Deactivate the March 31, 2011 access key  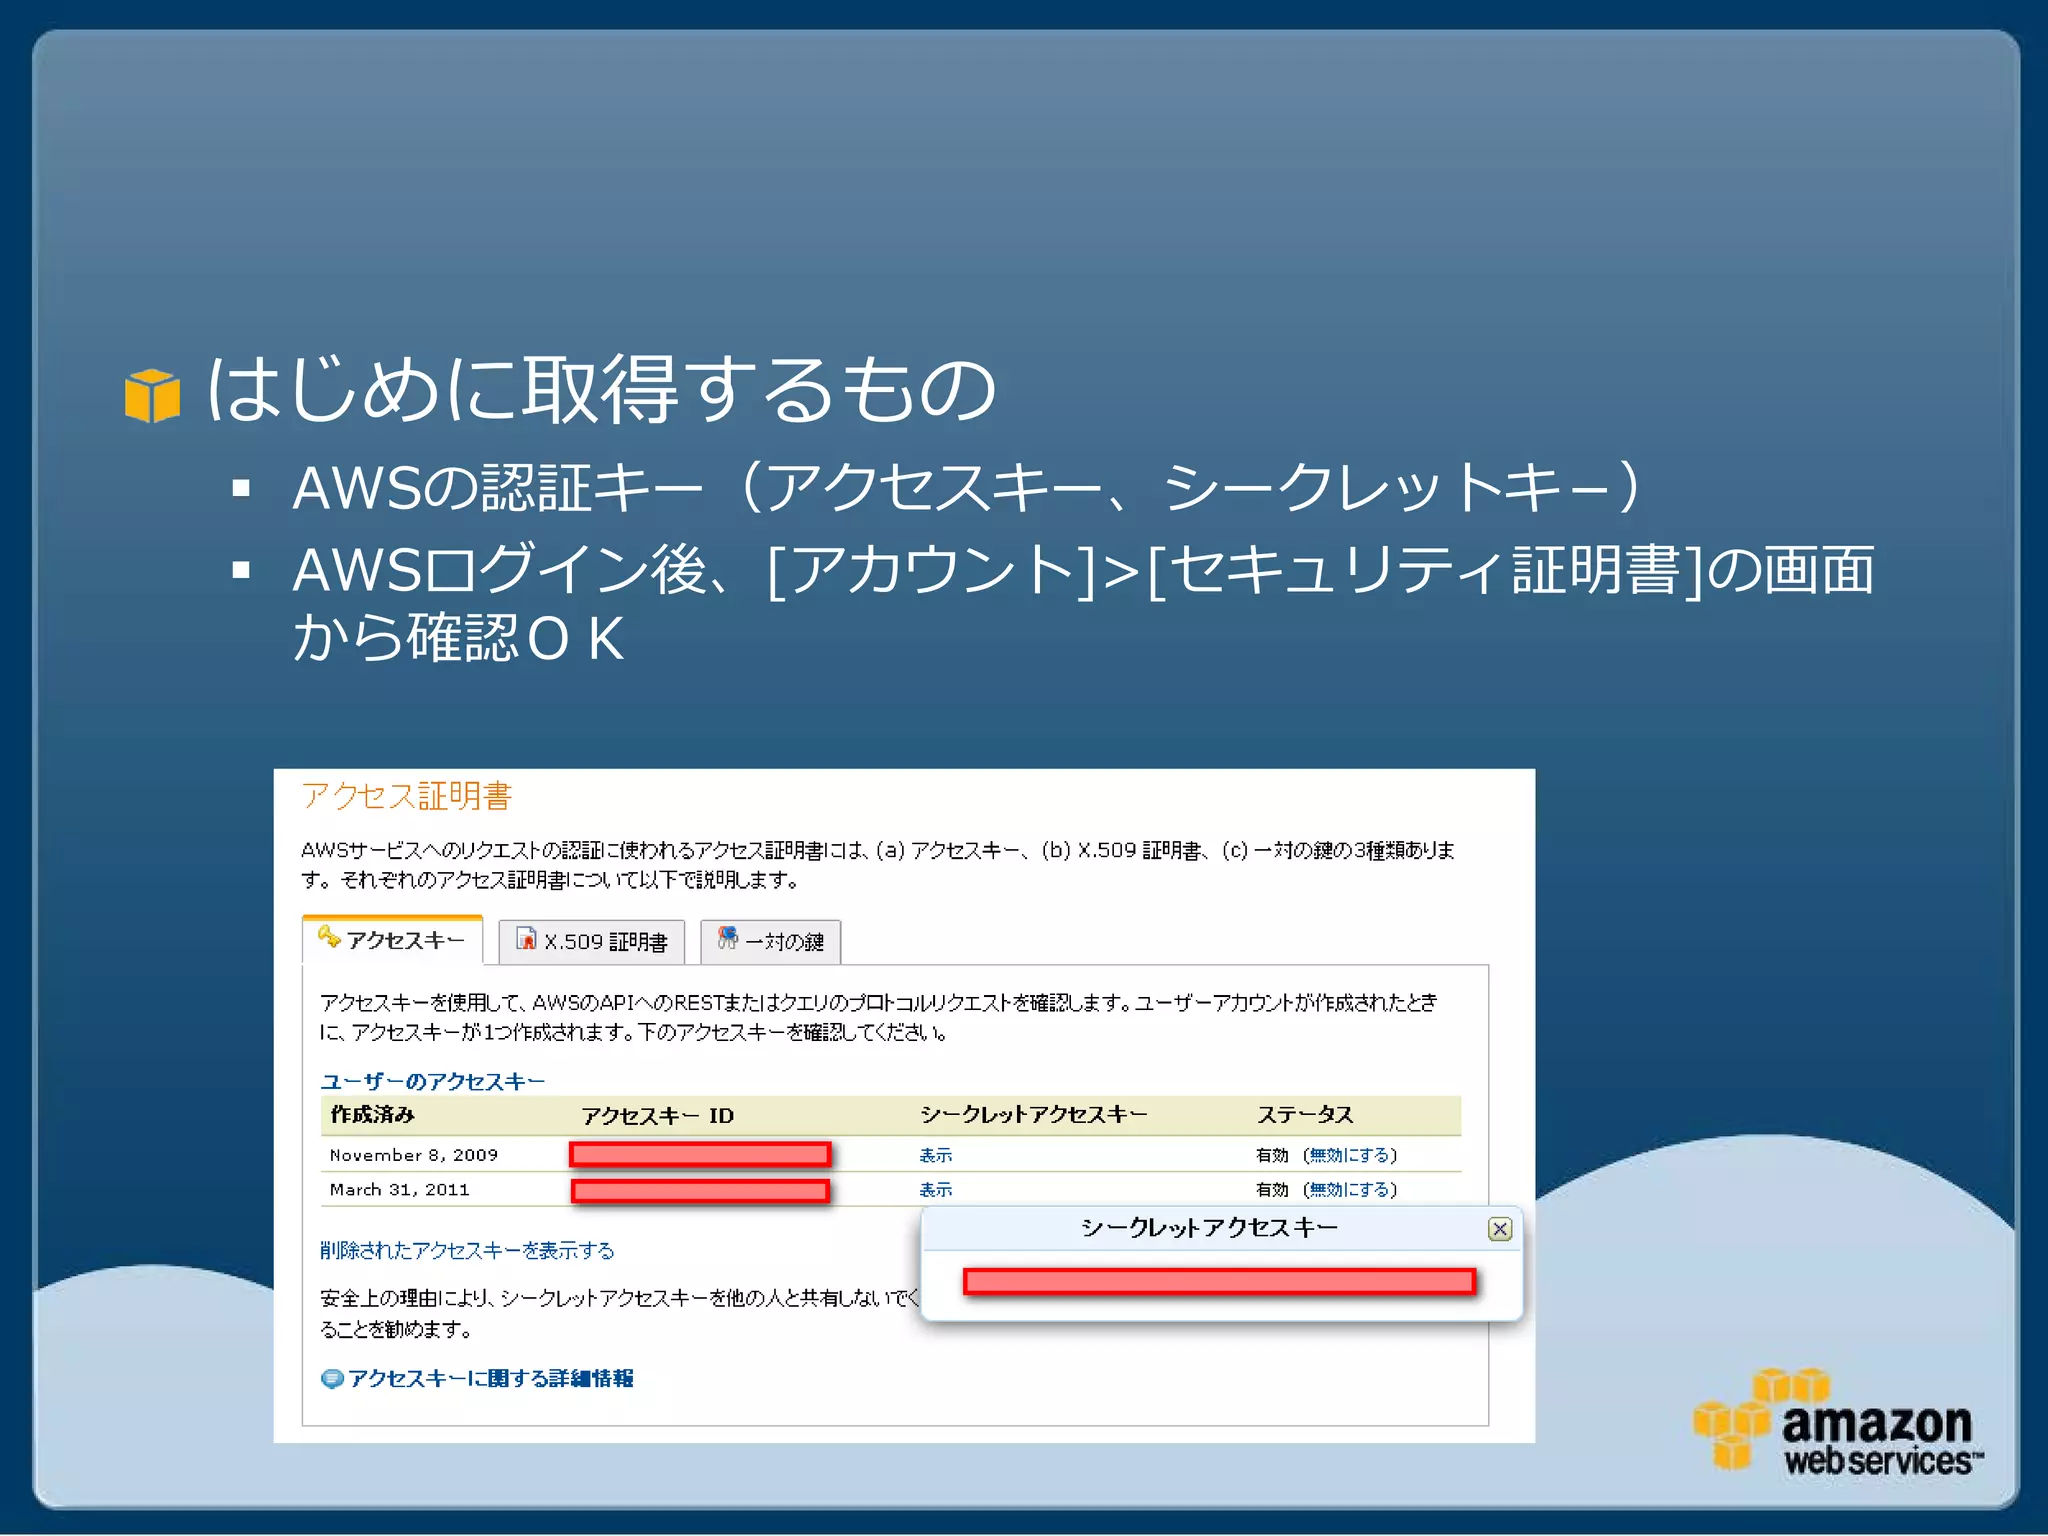click(1350, 1189)
